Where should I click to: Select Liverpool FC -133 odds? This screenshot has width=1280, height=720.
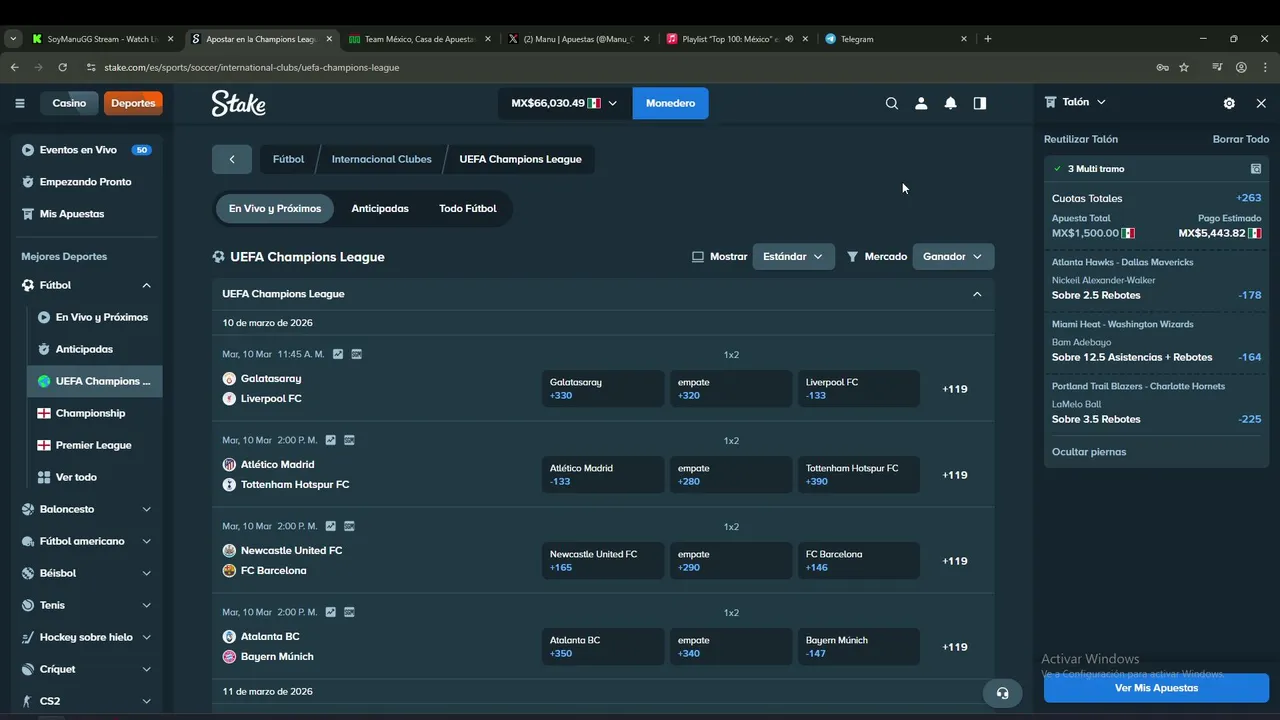[859, 389]
